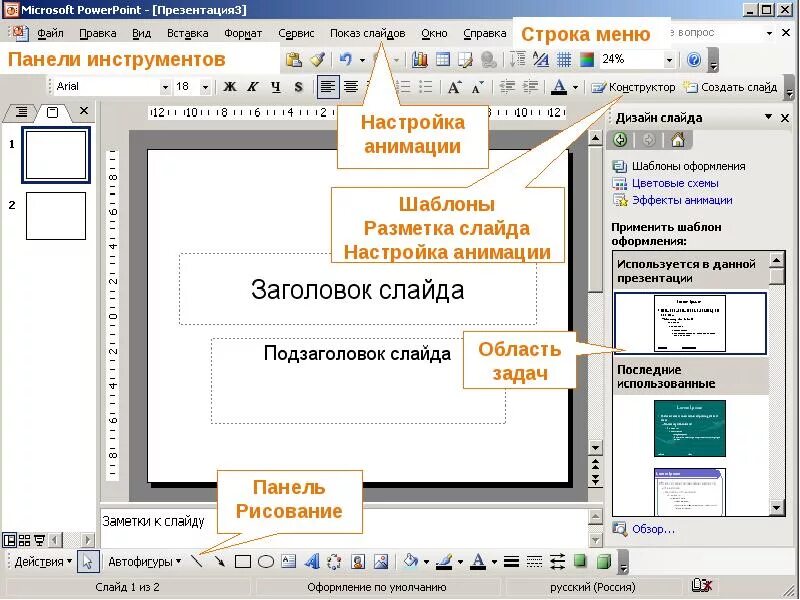Viewport: 800px width, 600px height.
Task: Toggle text shadow (S) formatting
Action: click(x=299, y=87)
